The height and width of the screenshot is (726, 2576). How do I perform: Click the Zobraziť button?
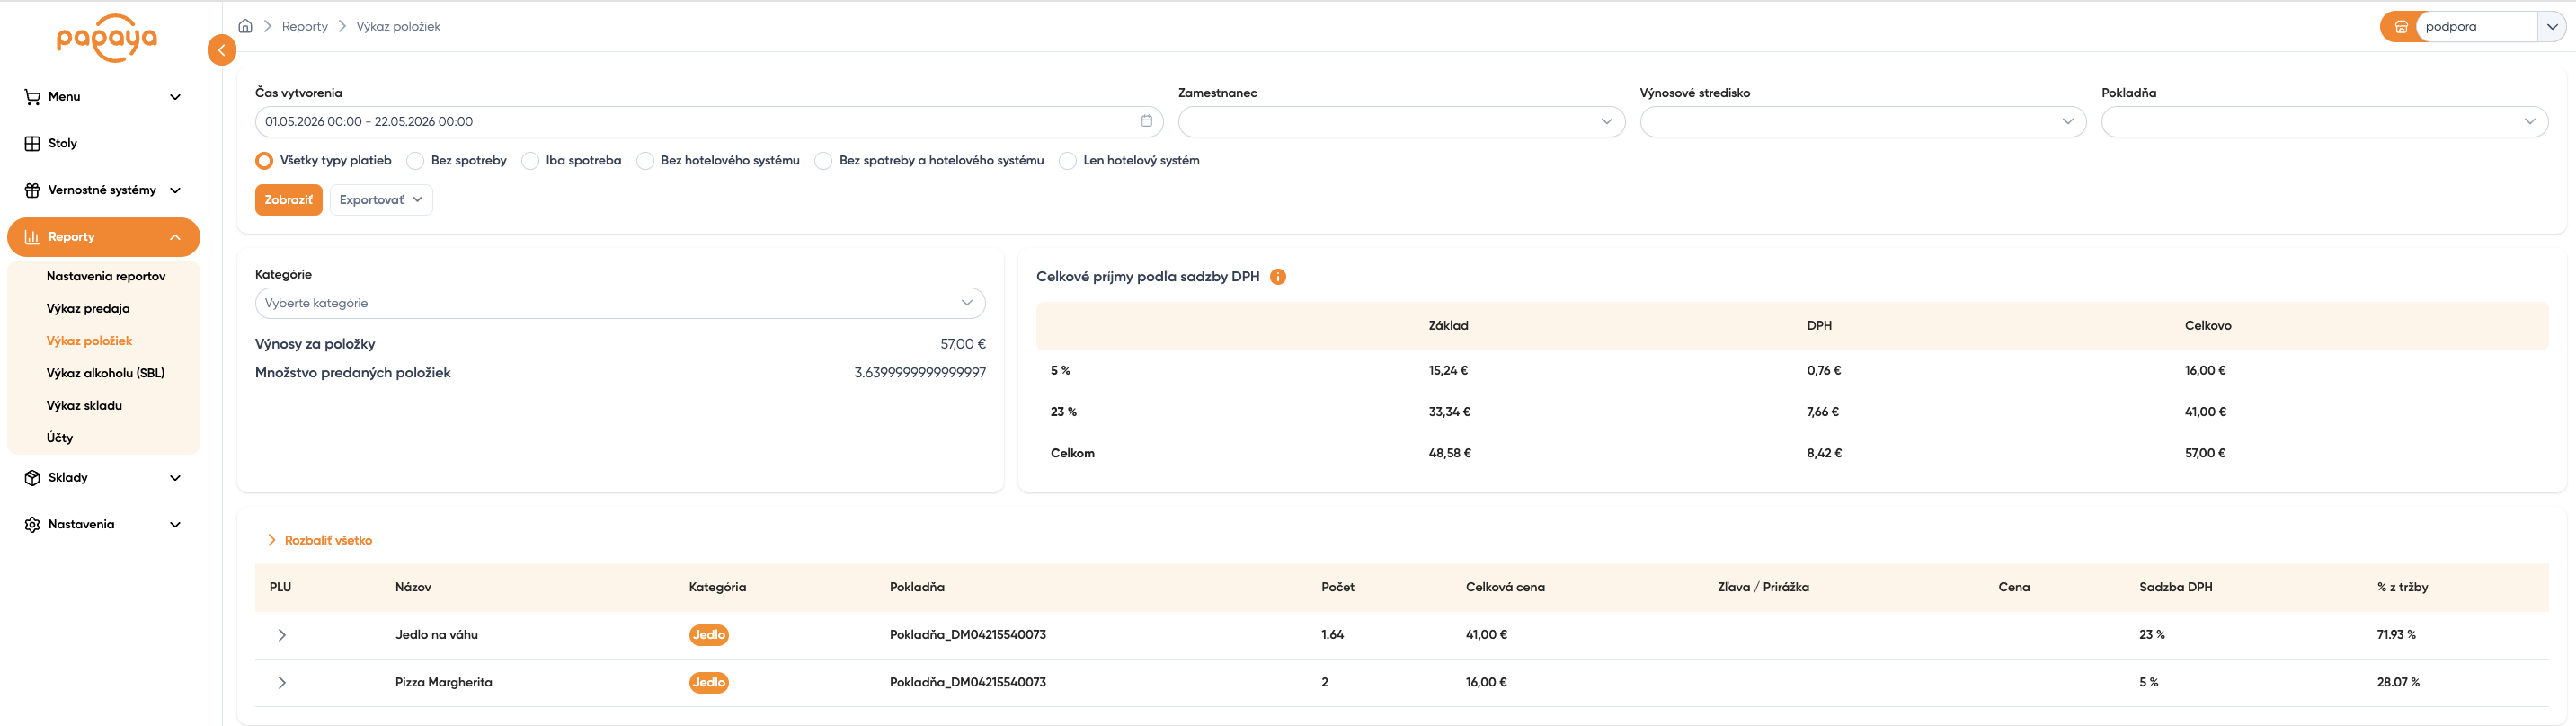click(289, 200)
